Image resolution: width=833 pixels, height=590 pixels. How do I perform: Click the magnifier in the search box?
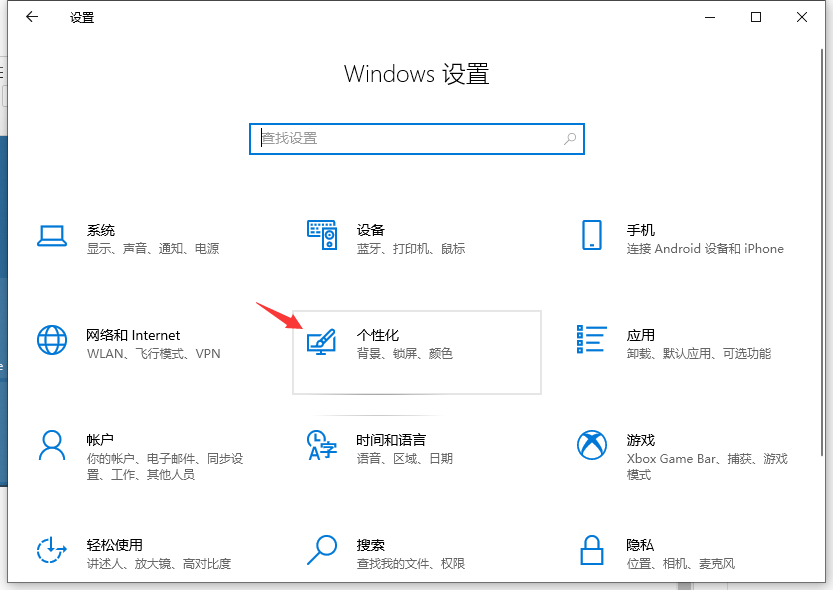(x=568, y=138)
